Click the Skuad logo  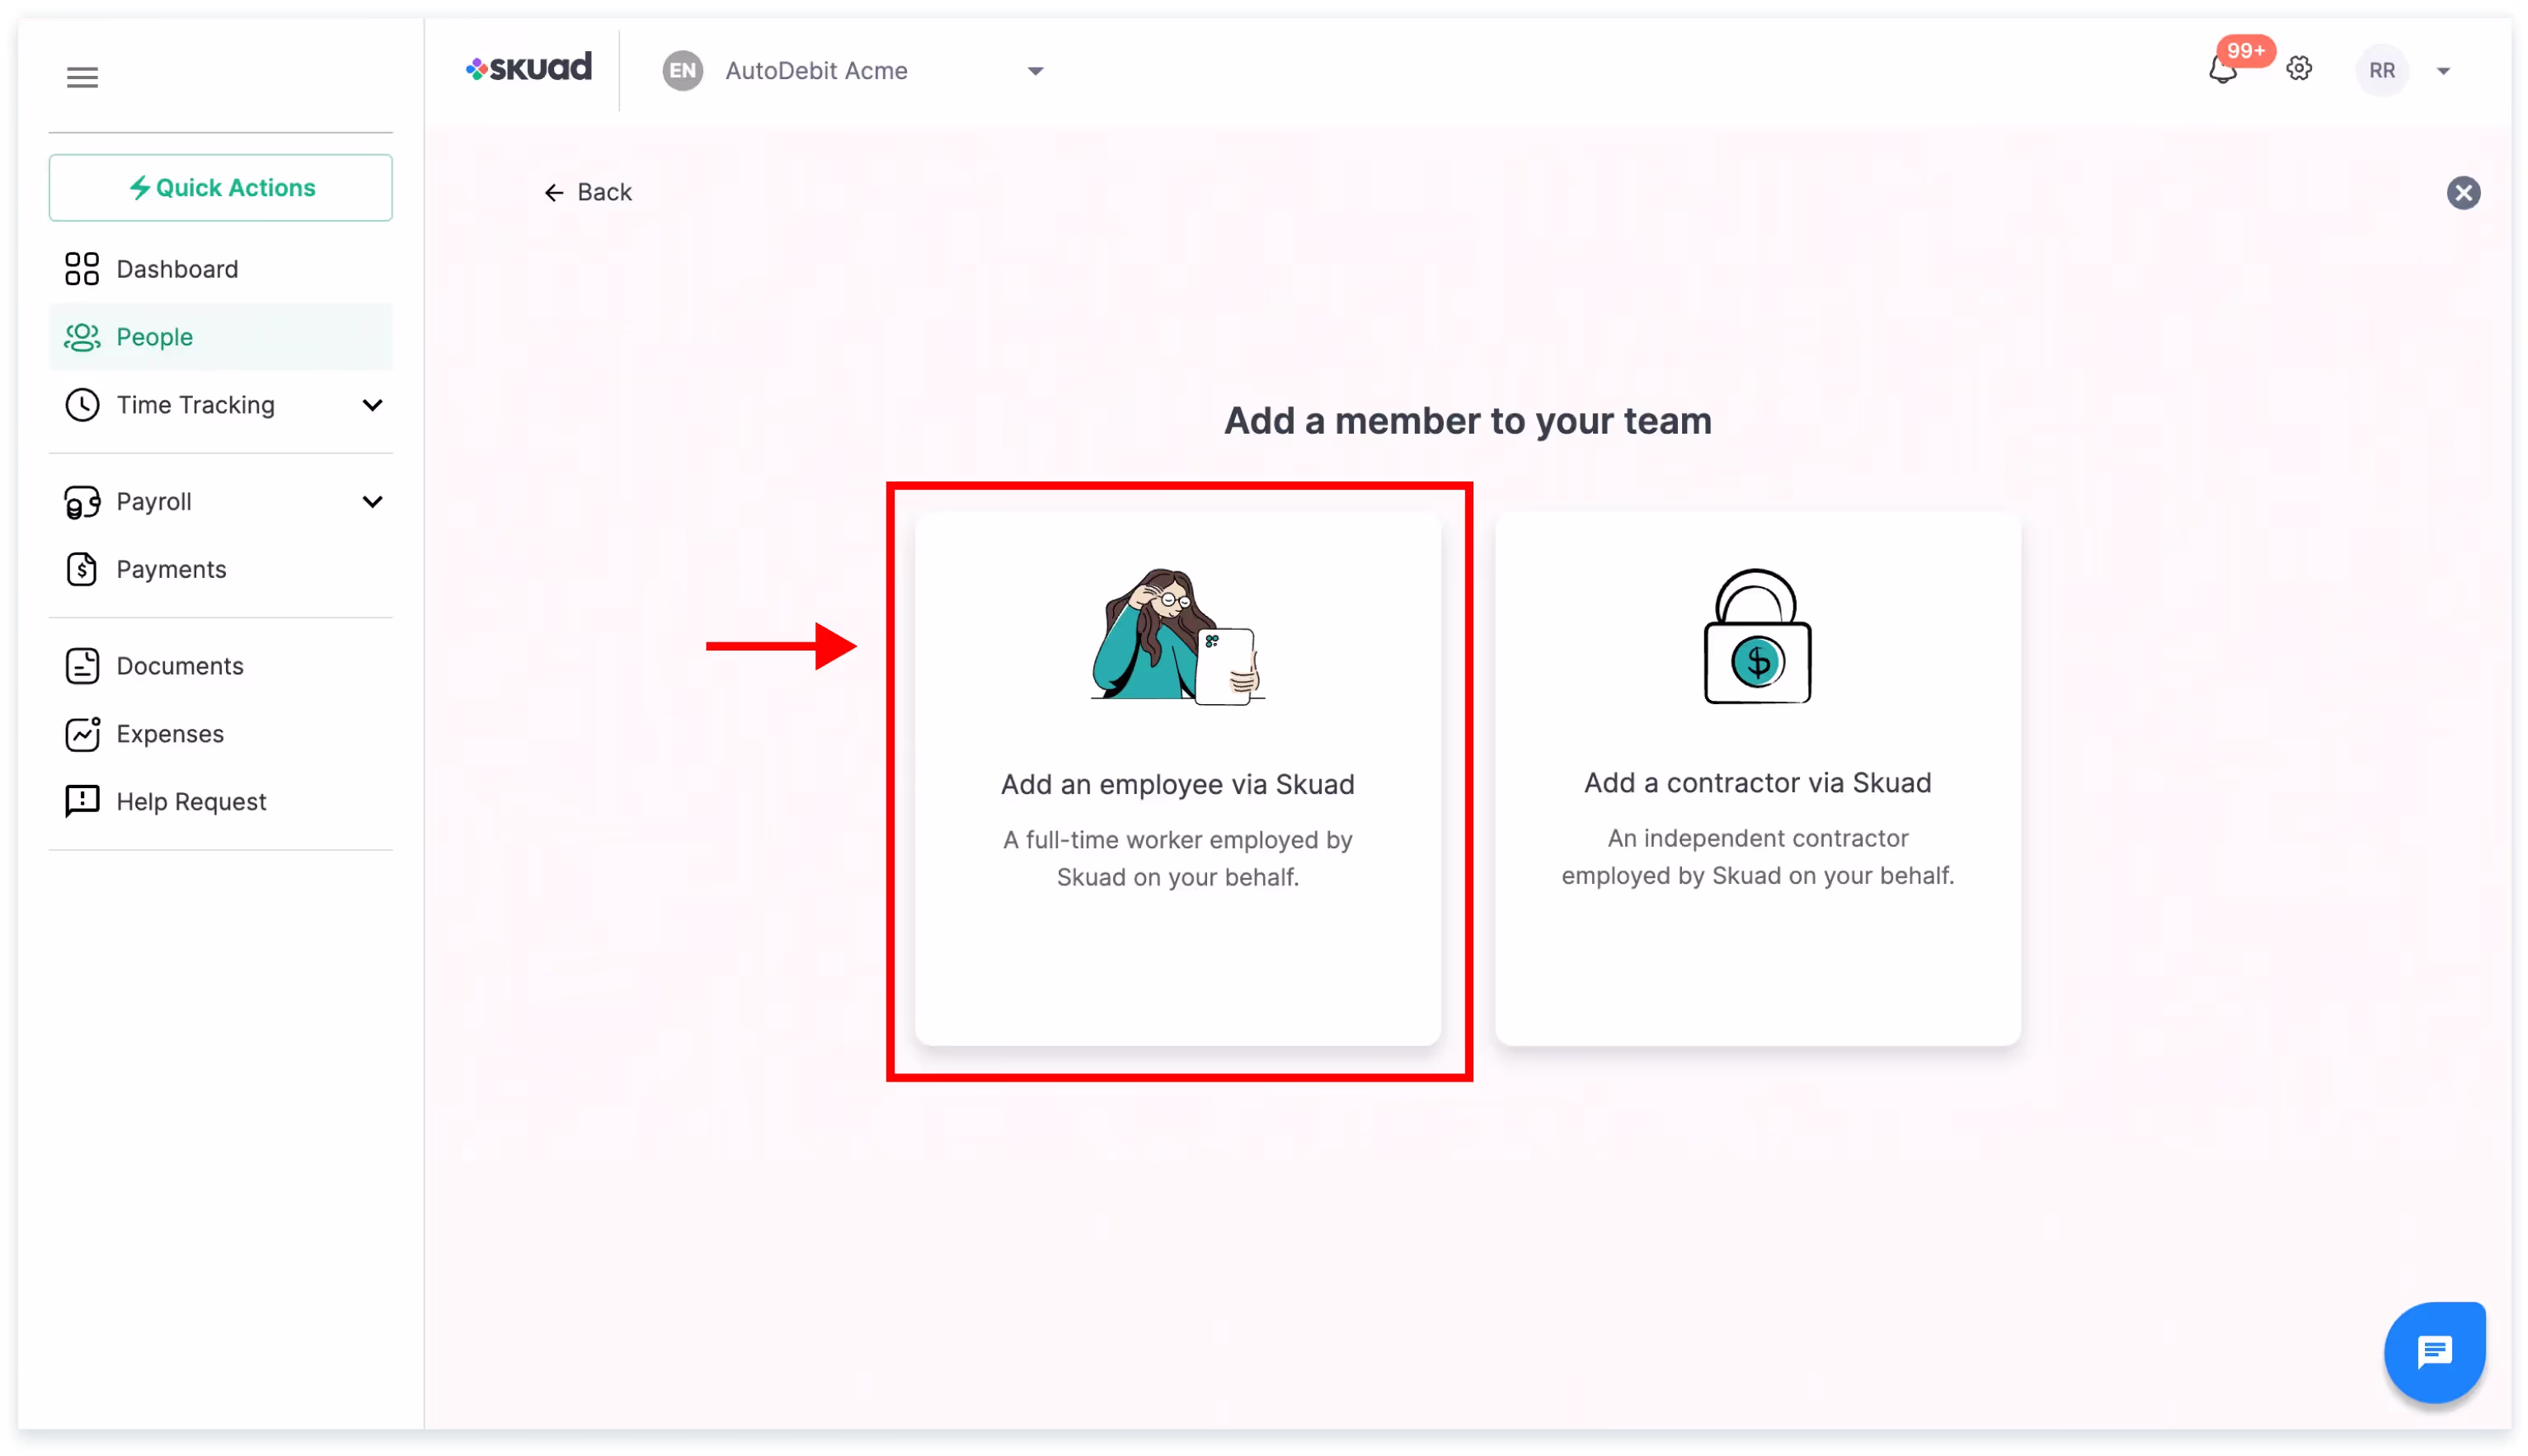tap(529, 68)
